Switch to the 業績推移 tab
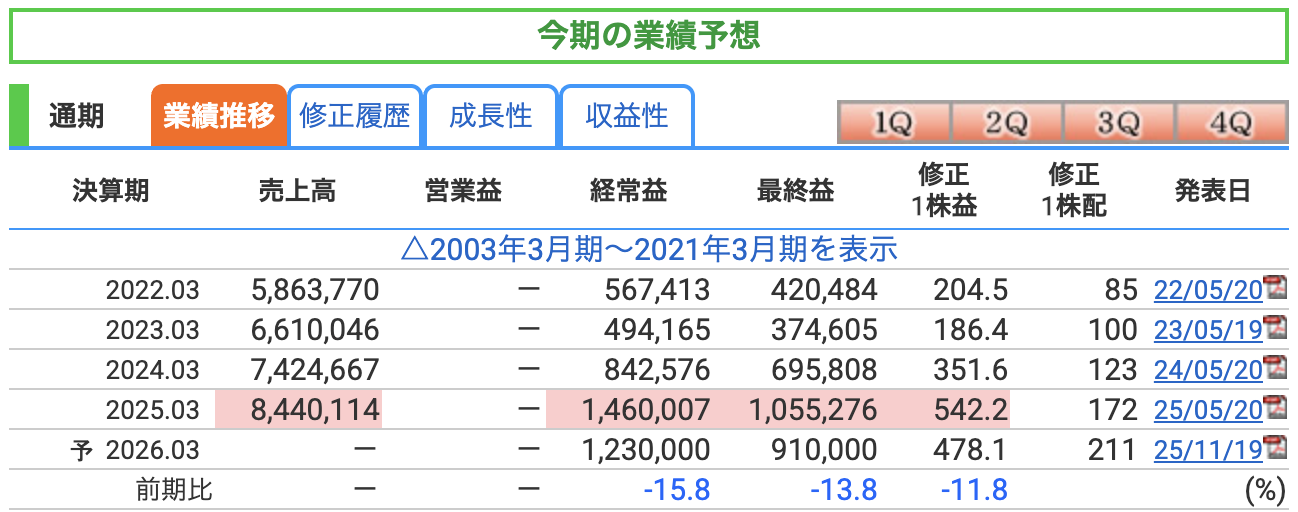1298x512 pixels. tap(219, 116)
